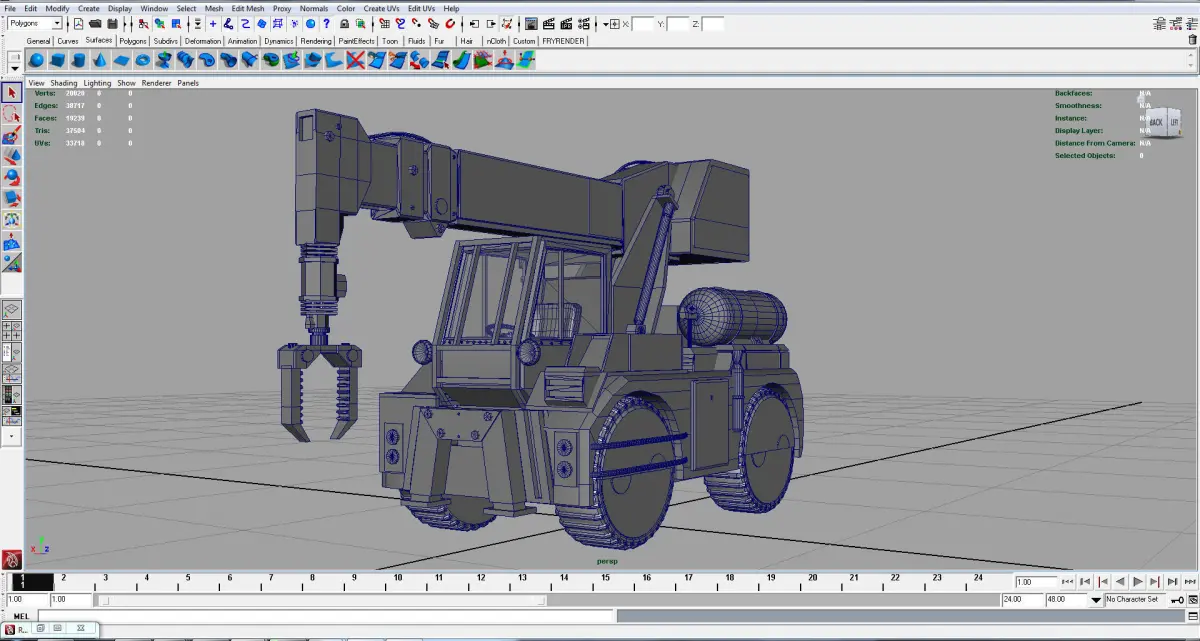Click the go to start button
The height and width of the screenshot is (641, 1200).
[x=1067, y=581]
